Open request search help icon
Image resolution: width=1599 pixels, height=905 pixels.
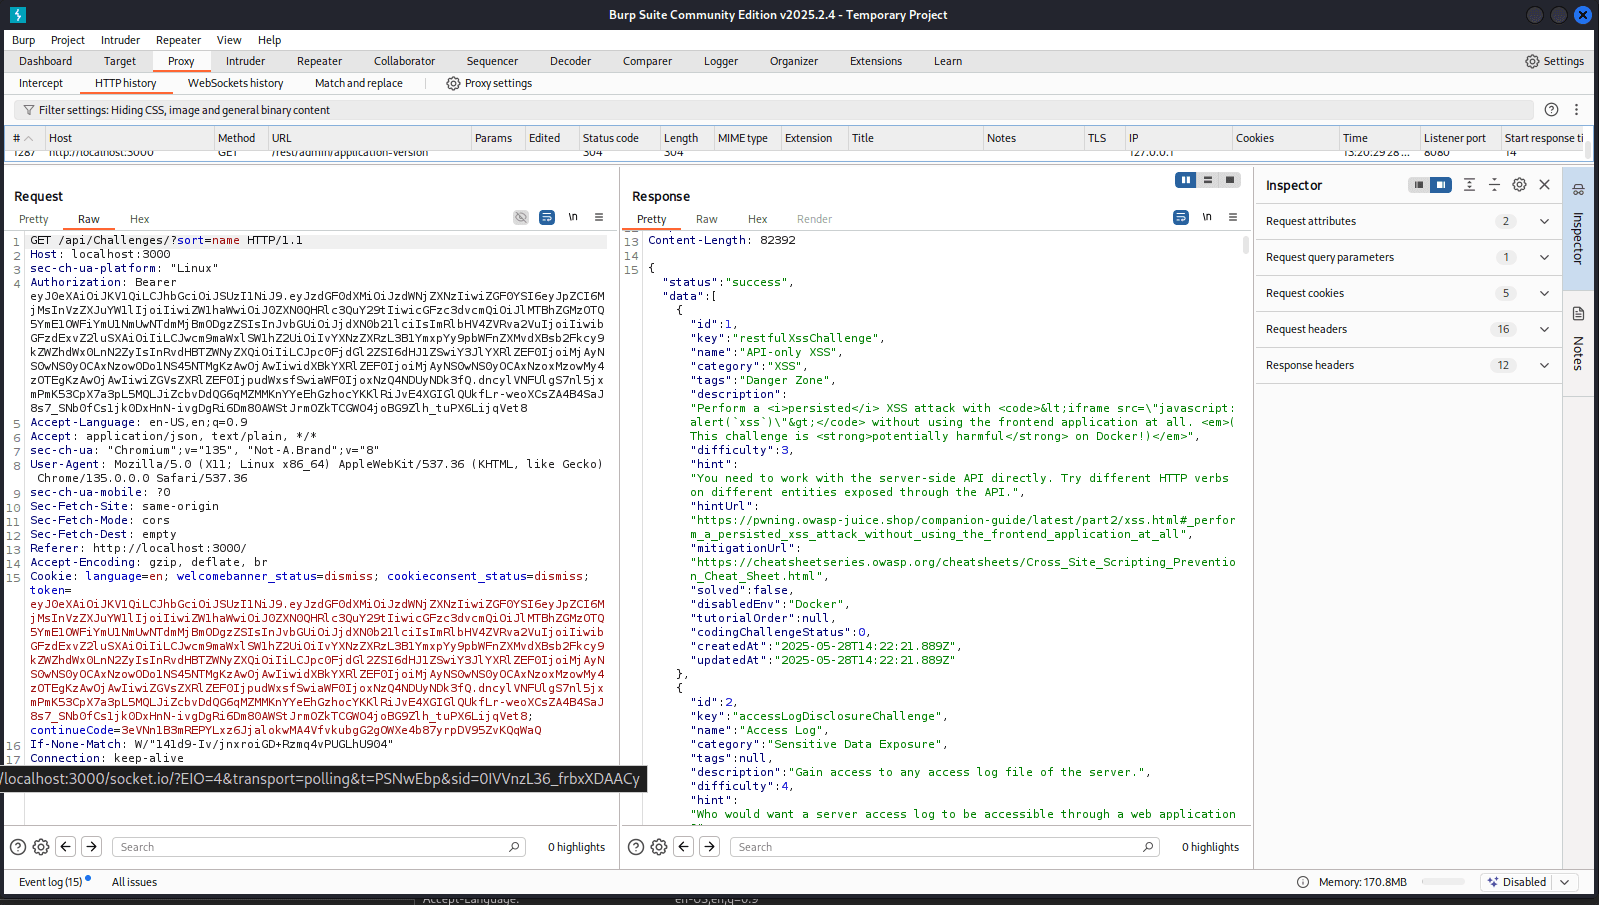tap(18, 847)
